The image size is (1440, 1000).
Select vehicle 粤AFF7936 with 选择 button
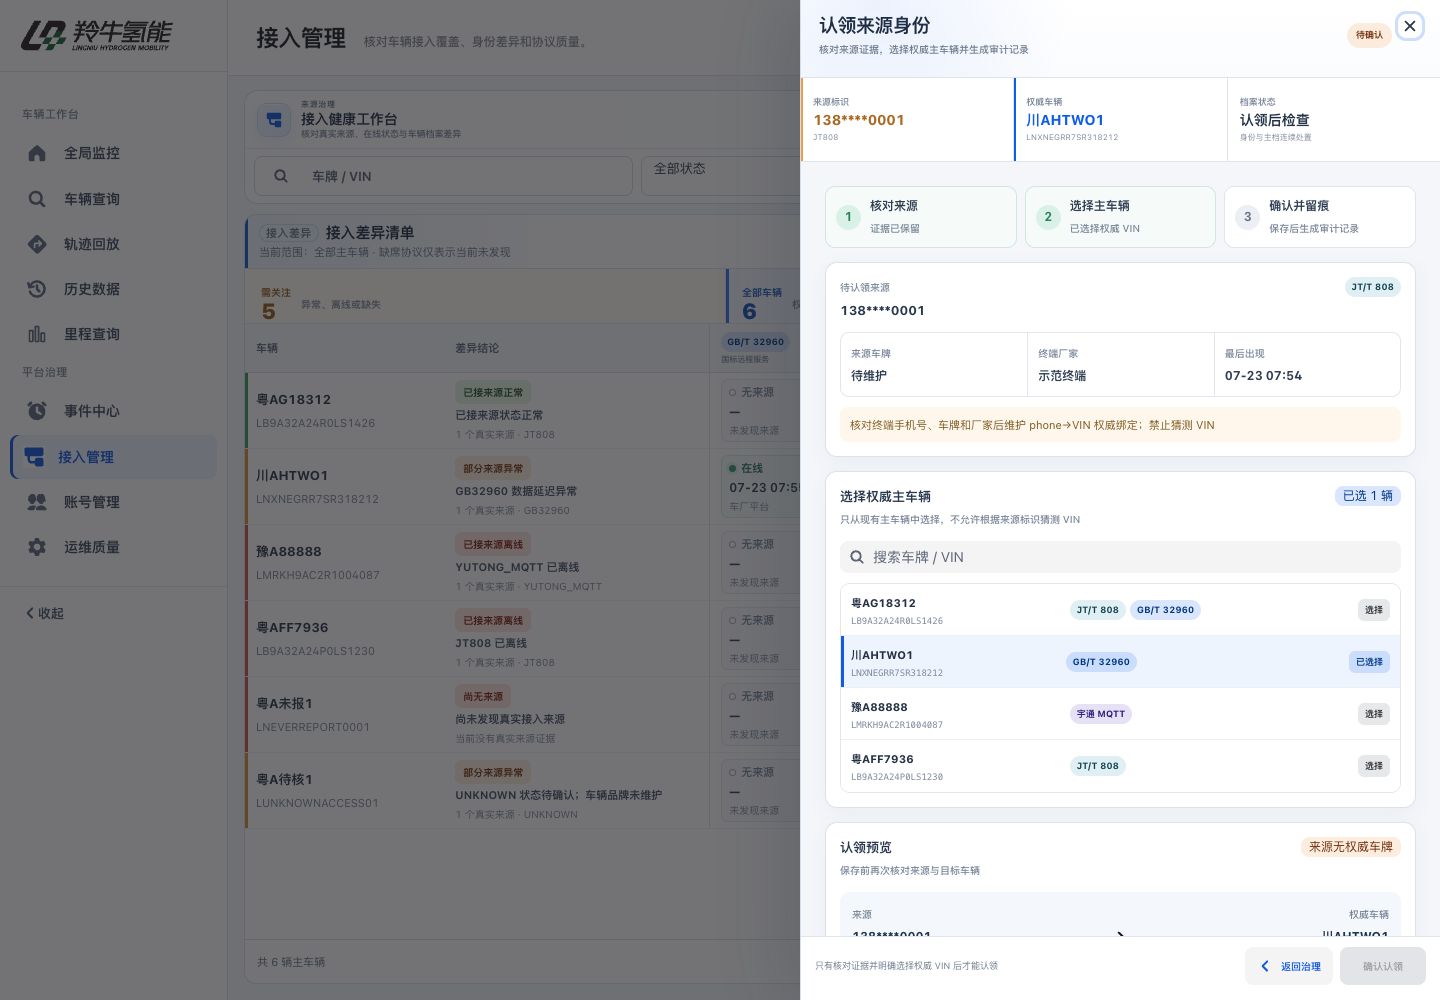(x=1374, y=766)
